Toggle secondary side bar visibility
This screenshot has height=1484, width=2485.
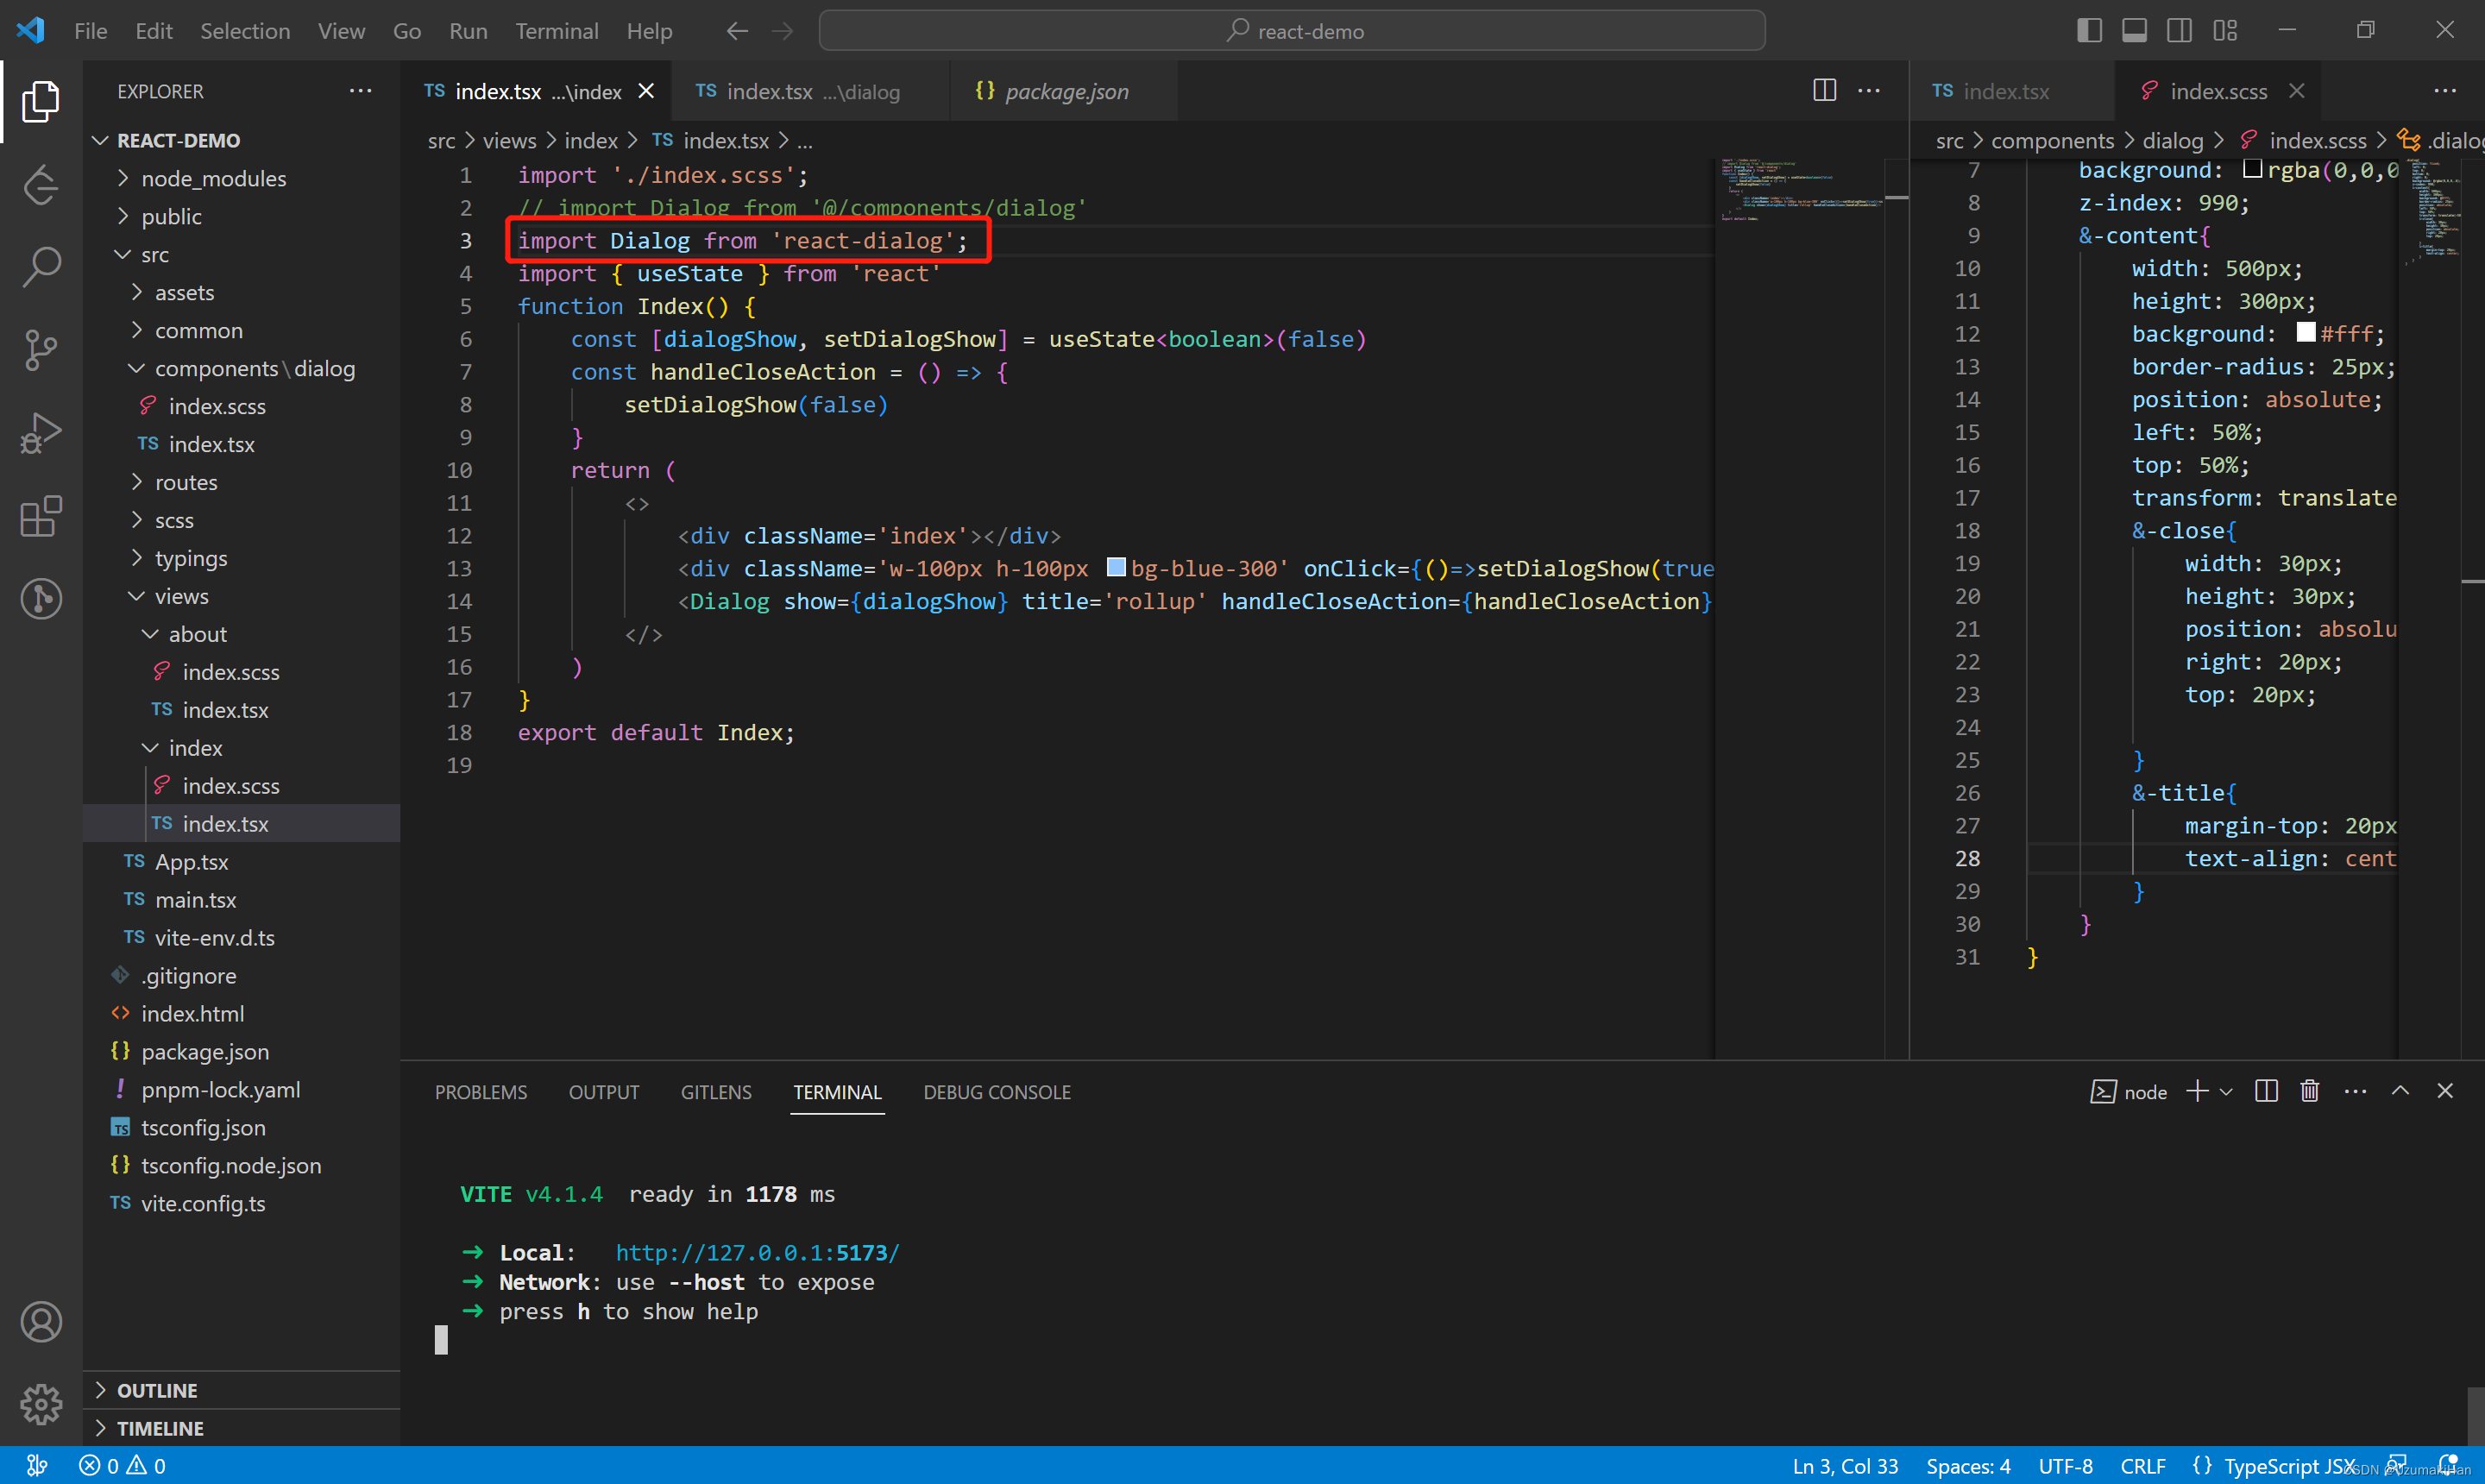[2179, 30]
